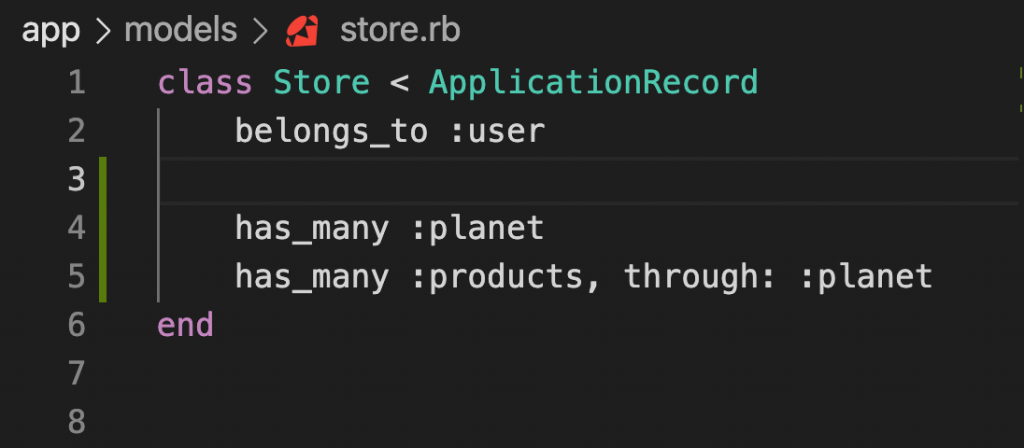Screen dimensions: 1024x448
Task: Click the ApplicationRecord class name
Action: [x=593, y=84]
